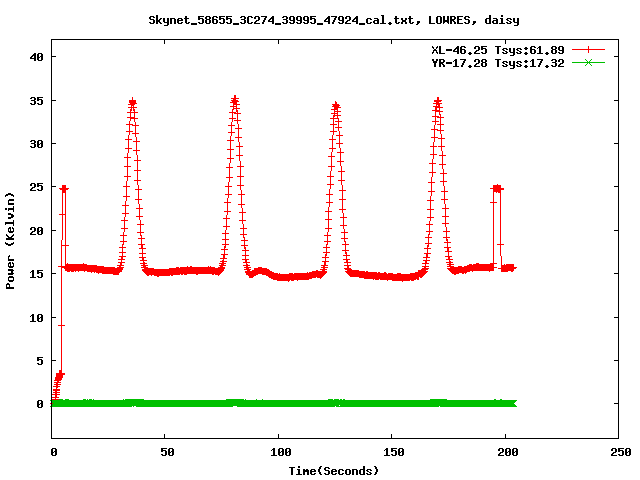640x480 pixels.
Task: Click the x-axis tick label 200
Action: click(508, 452)
